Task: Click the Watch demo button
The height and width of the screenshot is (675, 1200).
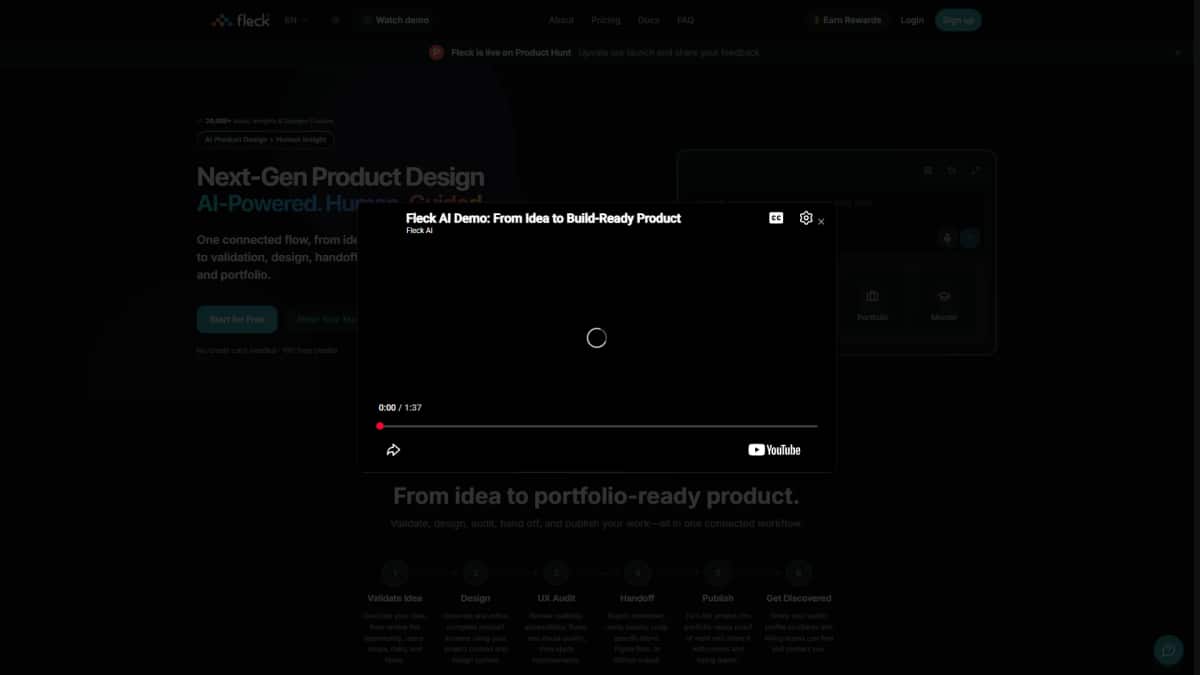Action: [396, 20]
